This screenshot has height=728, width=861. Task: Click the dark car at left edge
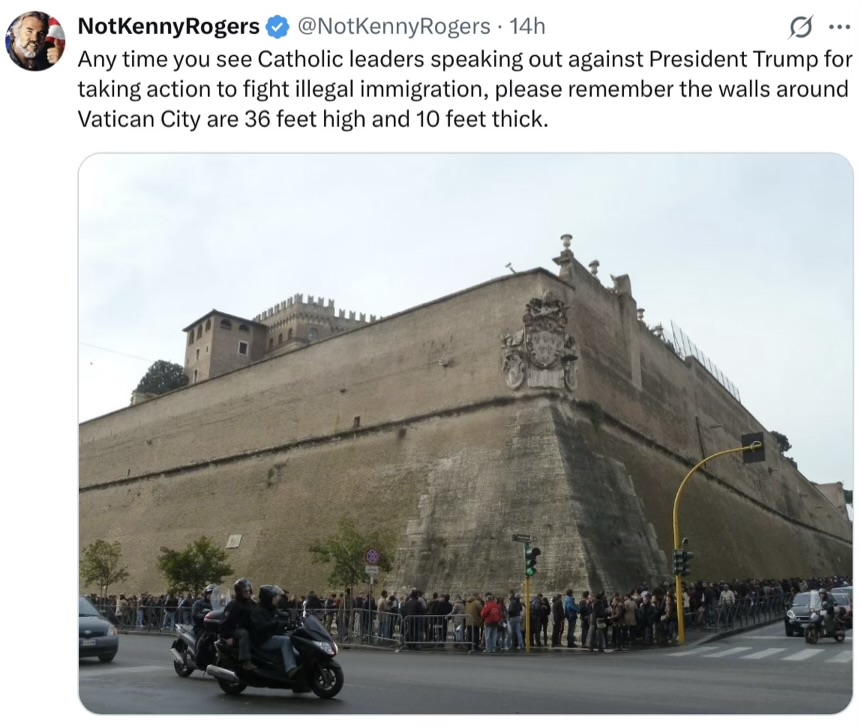pyautogui.click(x=98, y=629)
